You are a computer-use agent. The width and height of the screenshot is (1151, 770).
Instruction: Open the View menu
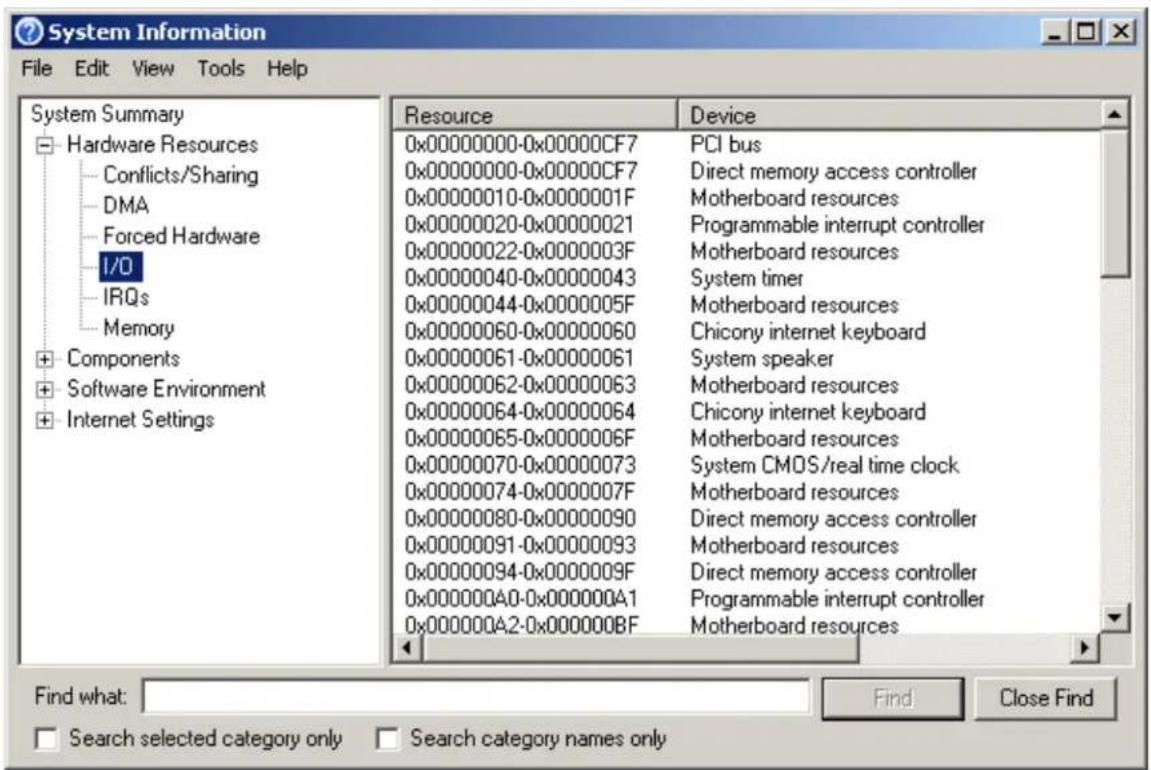click(153, 68)
